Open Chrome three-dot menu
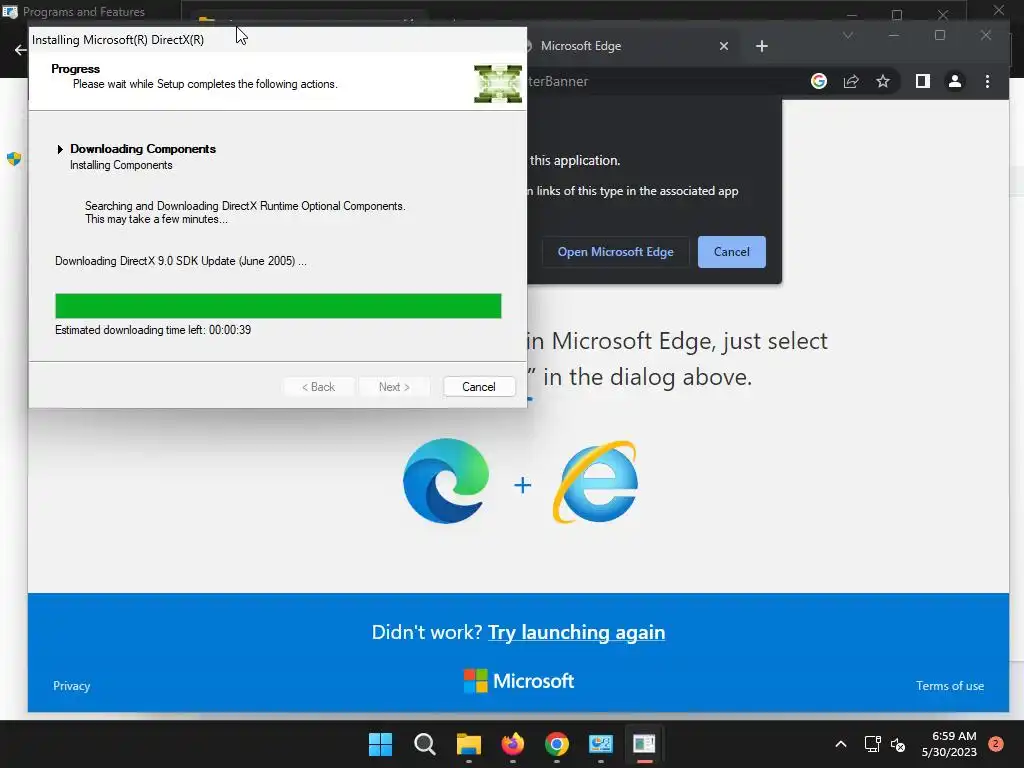The height and width of the screenshot is (768, 1024). (987, 81)
